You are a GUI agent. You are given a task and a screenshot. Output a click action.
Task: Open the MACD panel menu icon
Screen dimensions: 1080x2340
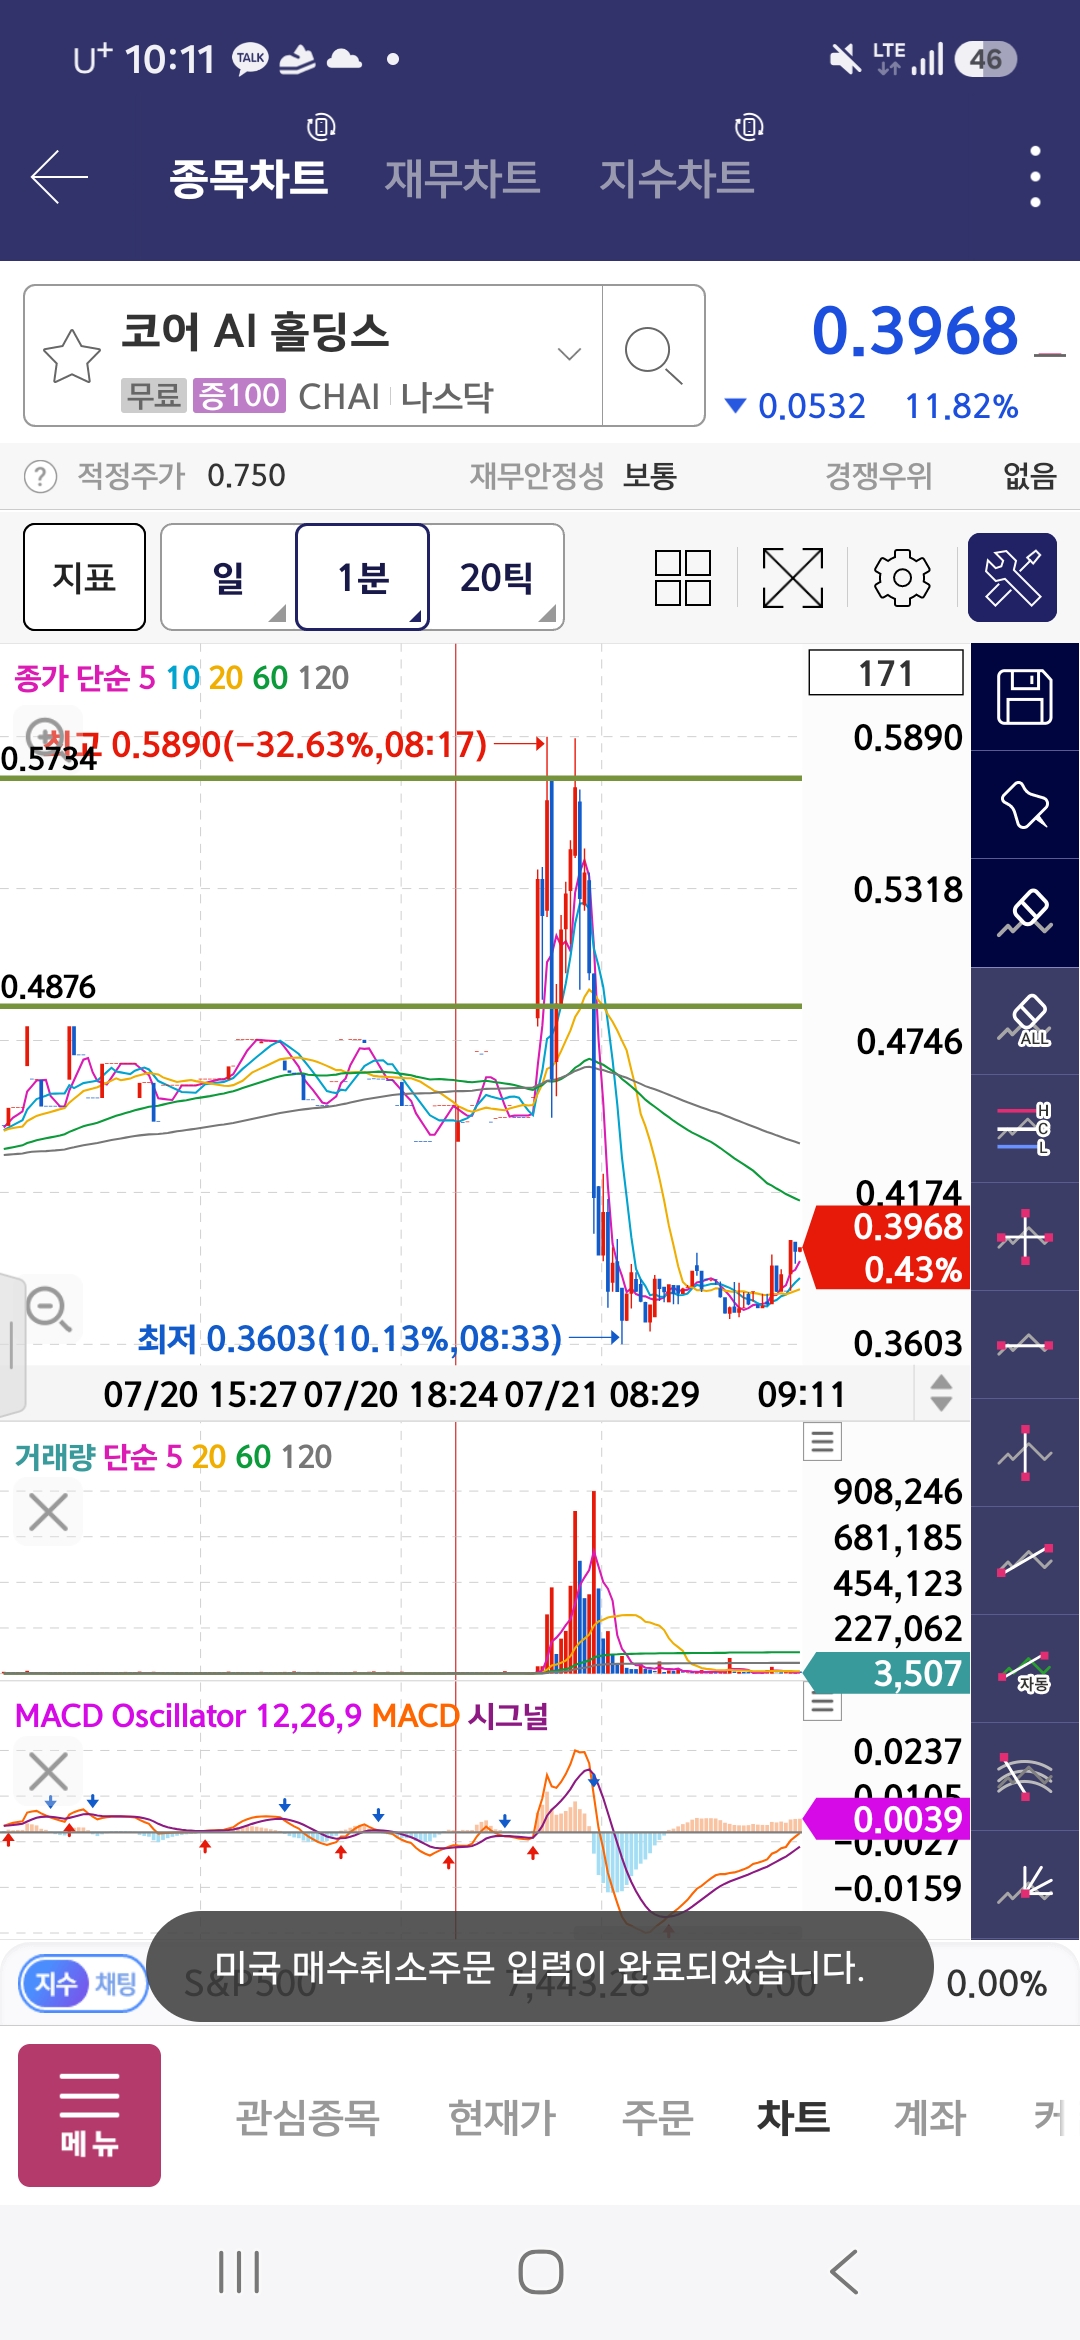pos(822,1703)
